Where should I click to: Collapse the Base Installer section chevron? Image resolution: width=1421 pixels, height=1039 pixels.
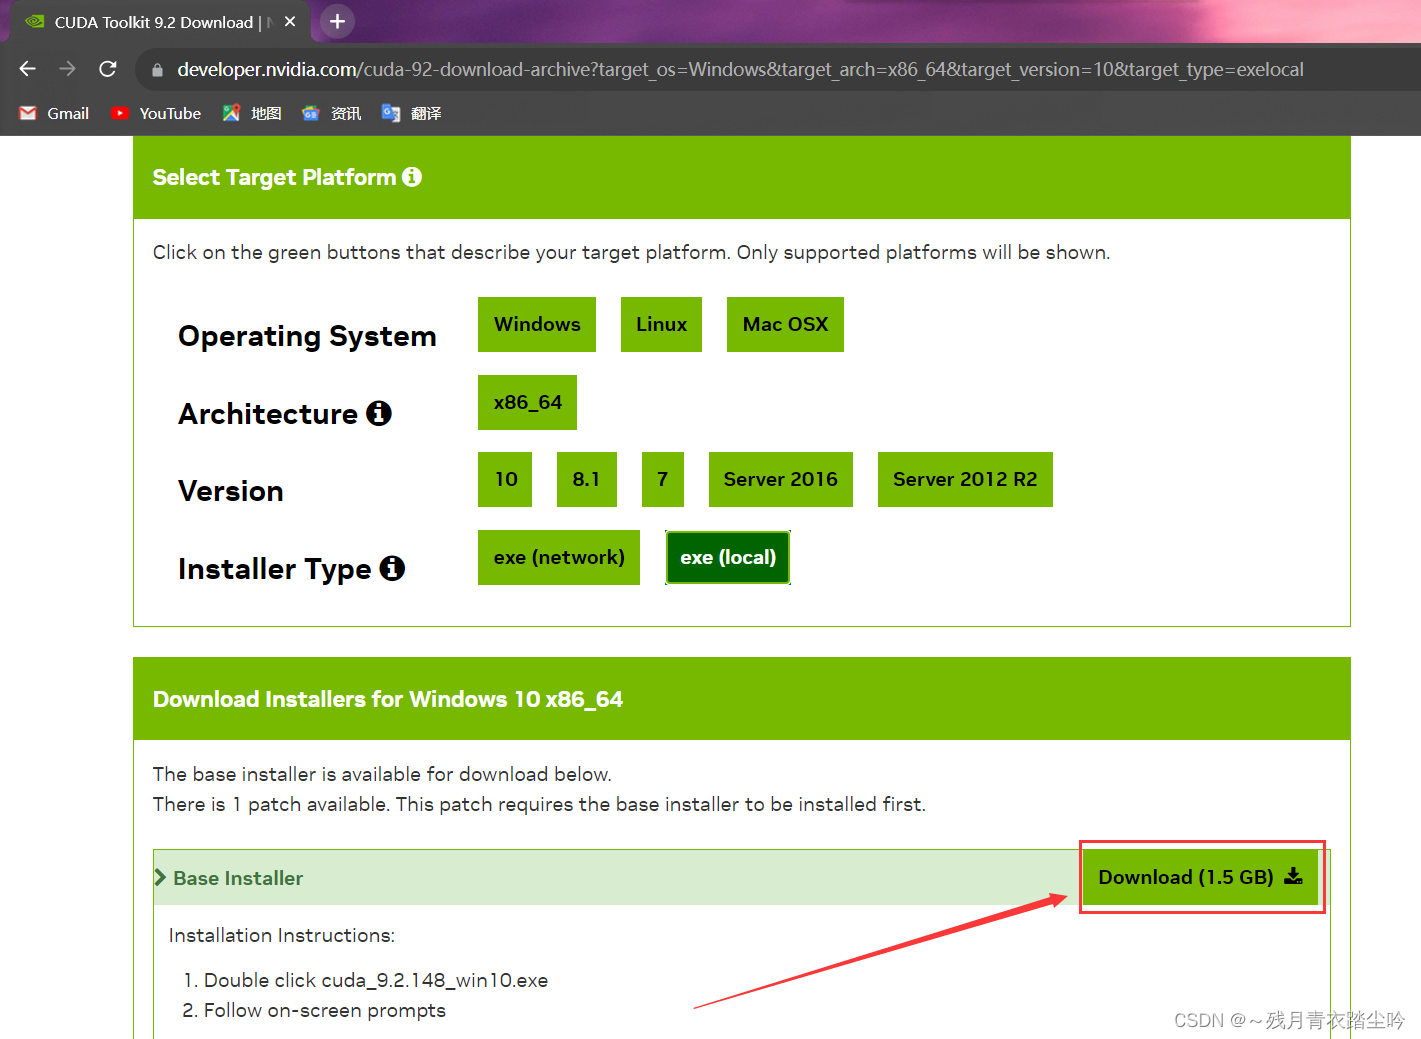(x=160, y=877)
